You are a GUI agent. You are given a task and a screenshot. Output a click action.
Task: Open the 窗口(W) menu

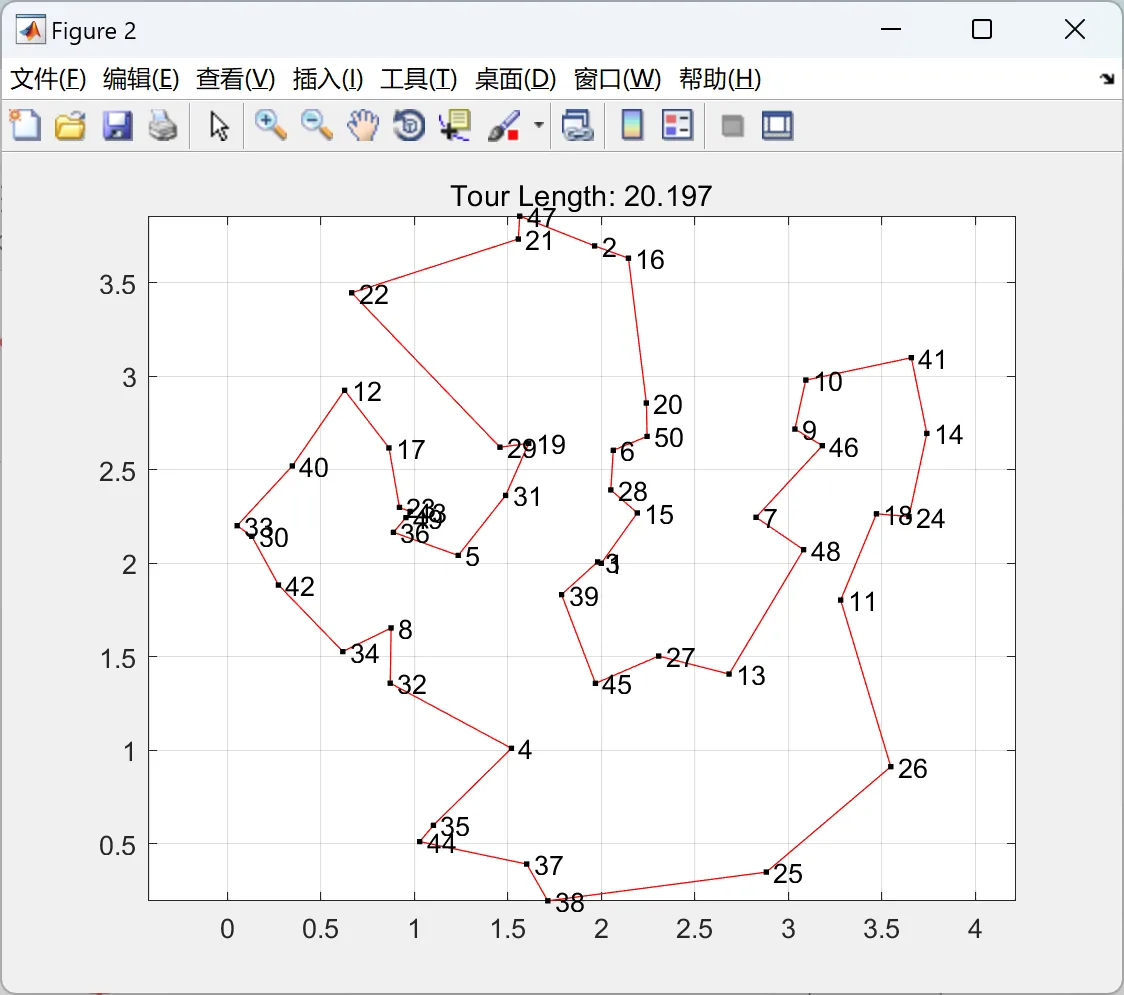tap(617, 79)
